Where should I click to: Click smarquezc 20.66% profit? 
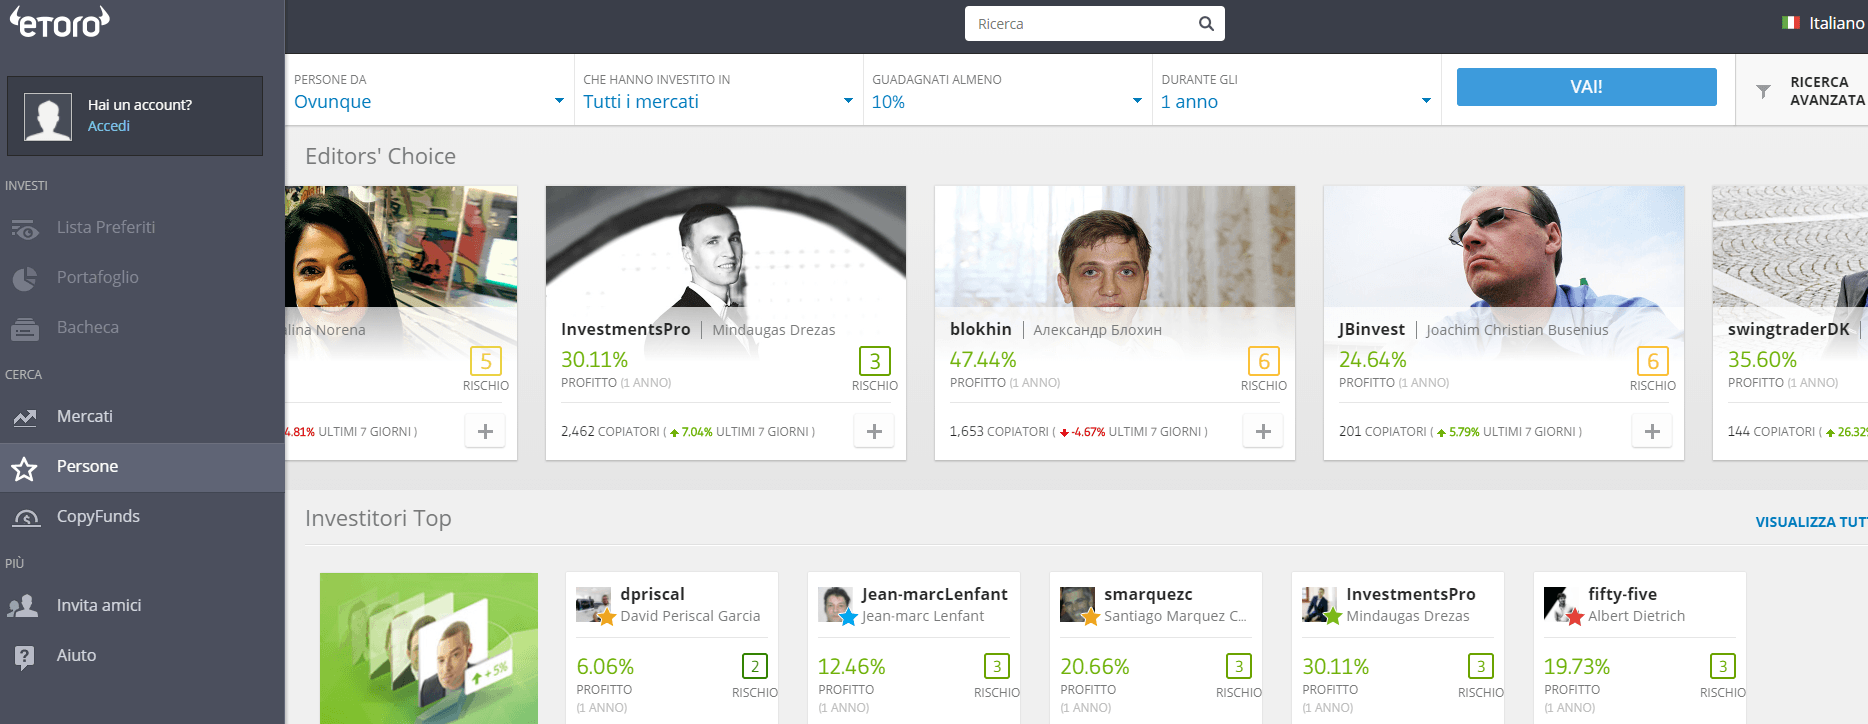1095,667
